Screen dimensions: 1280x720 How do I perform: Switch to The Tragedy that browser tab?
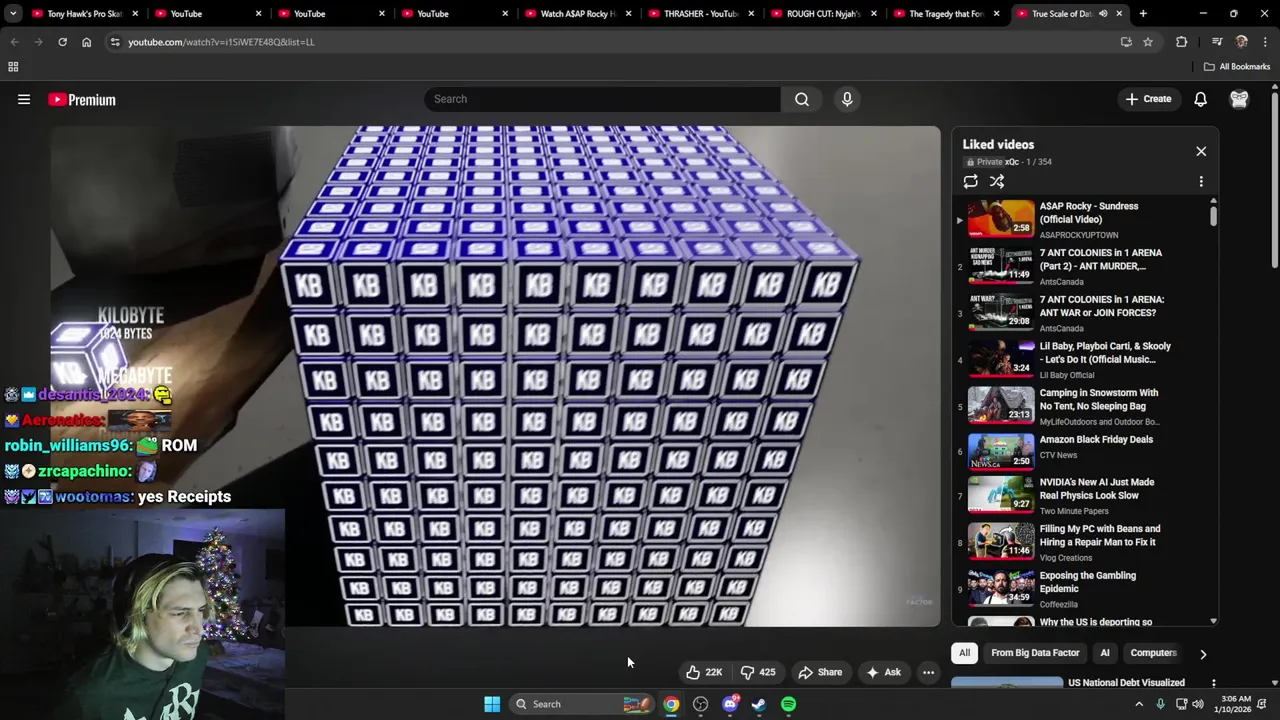[946, 14]
